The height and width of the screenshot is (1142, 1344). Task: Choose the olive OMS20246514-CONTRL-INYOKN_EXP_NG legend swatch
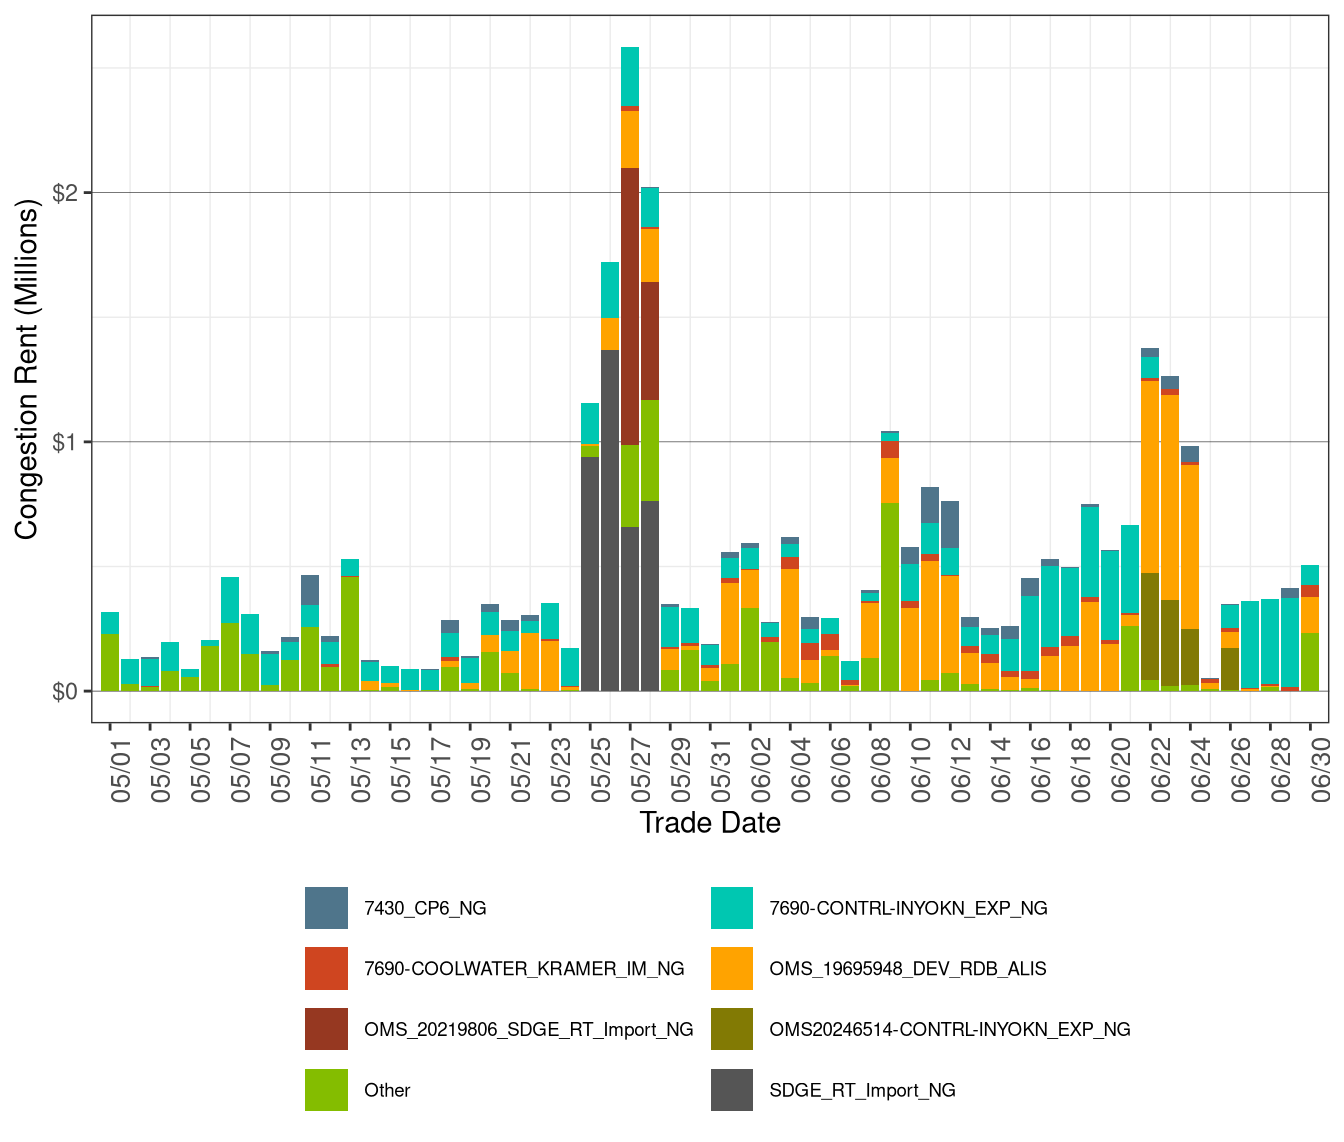click(732, 1029)
